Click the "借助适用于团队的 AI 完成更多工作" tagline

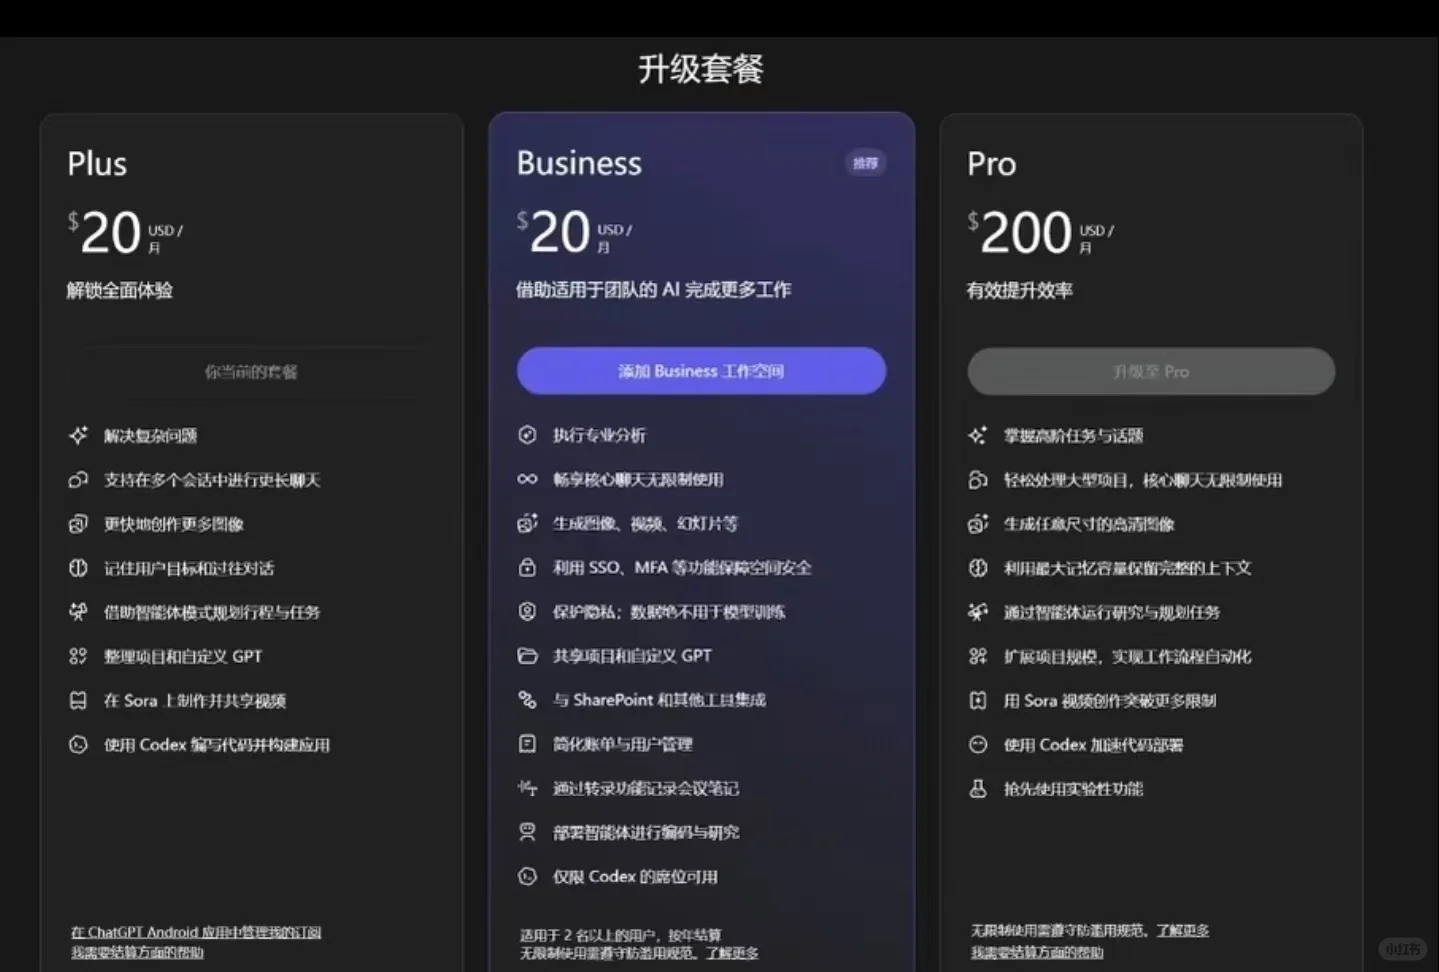pos(653,290)
